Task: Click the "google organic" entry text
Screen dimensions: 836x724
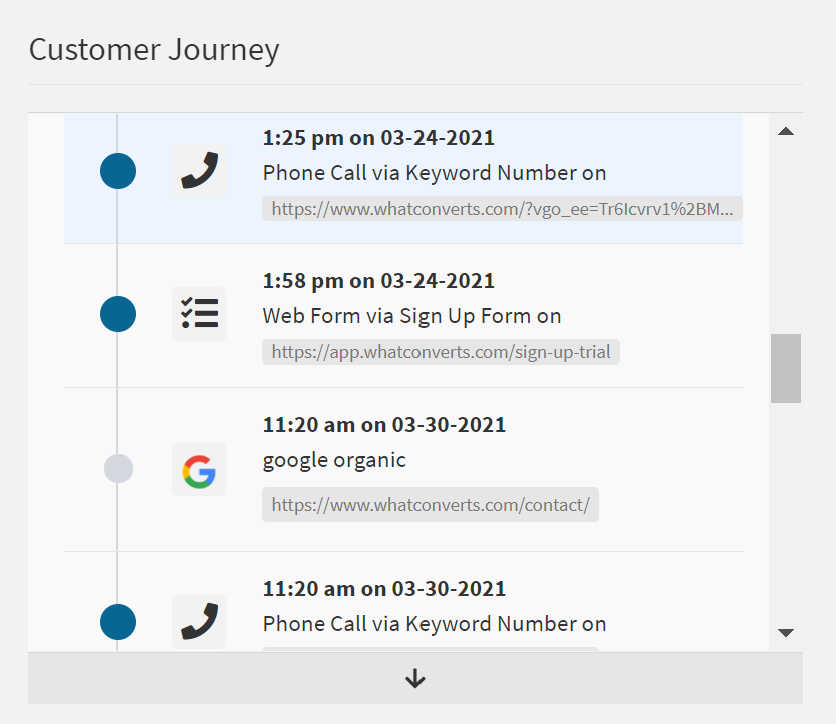Action: 334,460
